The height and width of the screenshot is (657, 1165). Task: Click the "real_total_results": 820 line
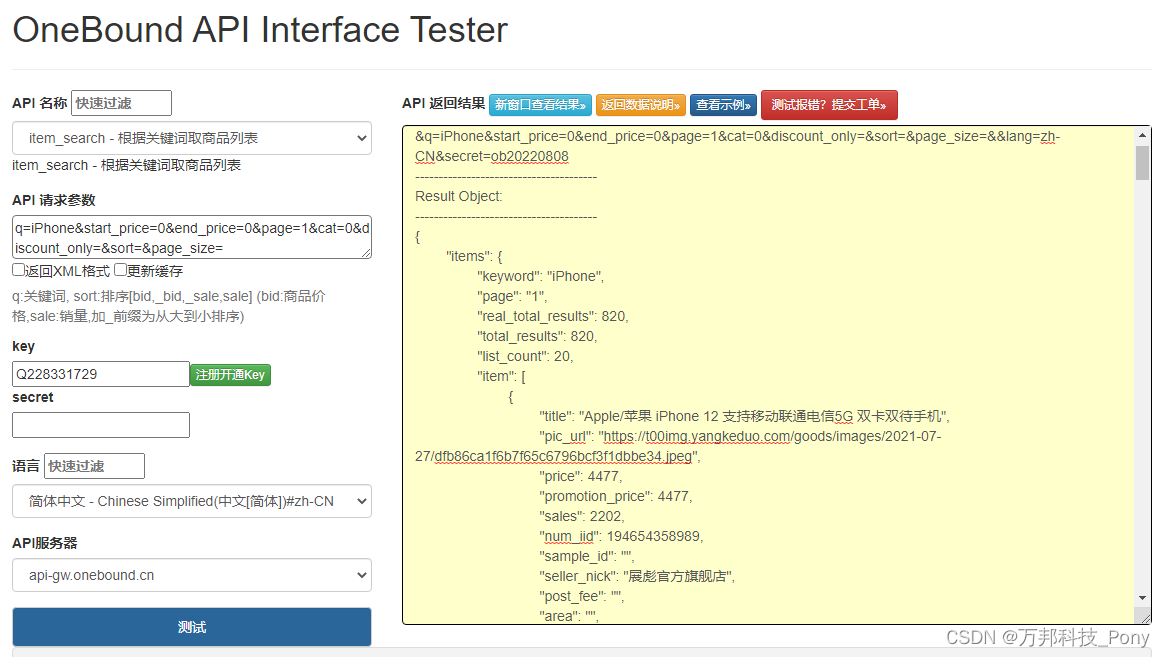pyautogui.click(x=553, y=317)
